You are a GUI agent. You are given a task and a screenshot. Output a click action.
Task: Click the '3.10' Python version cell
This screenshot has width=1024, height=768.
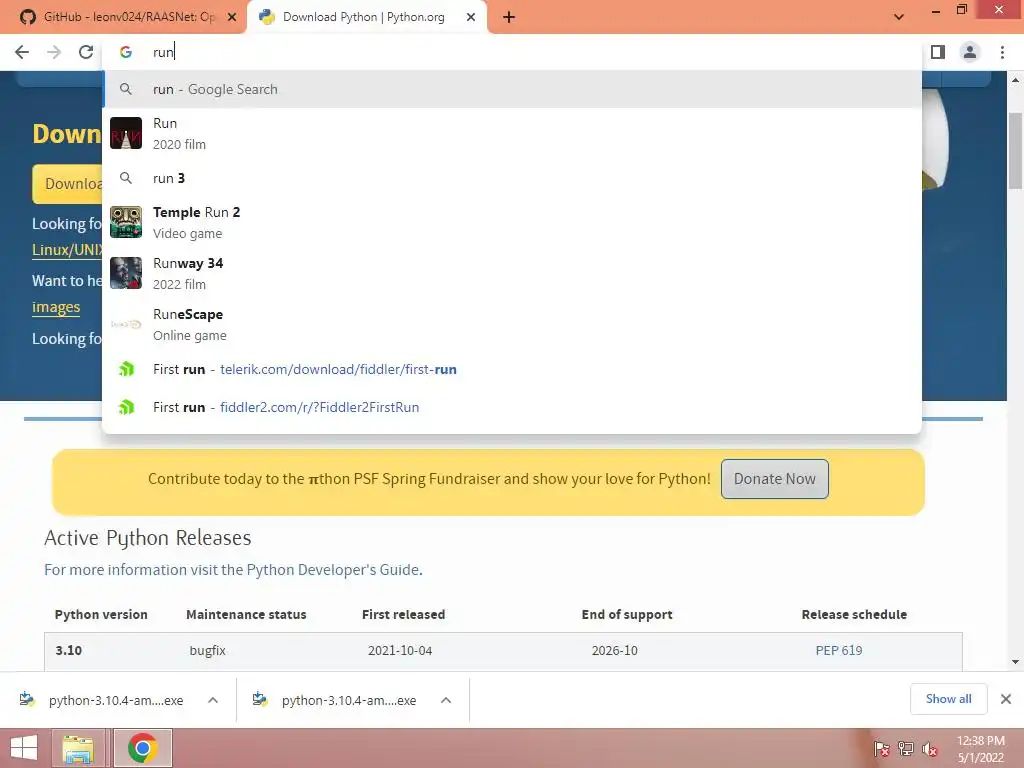[69, 650]
